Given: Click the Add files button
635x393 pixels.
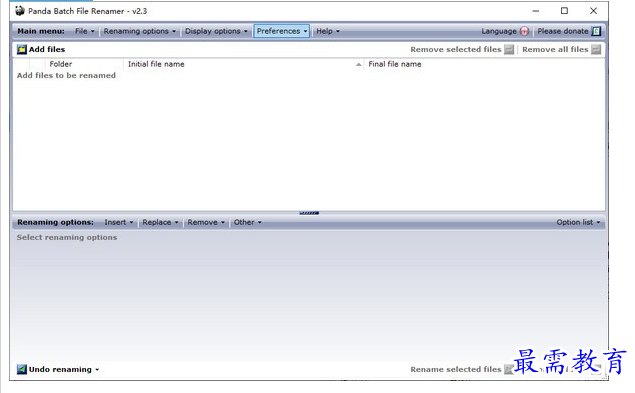Looking at the screenshot, I should (x=41, y=49).
